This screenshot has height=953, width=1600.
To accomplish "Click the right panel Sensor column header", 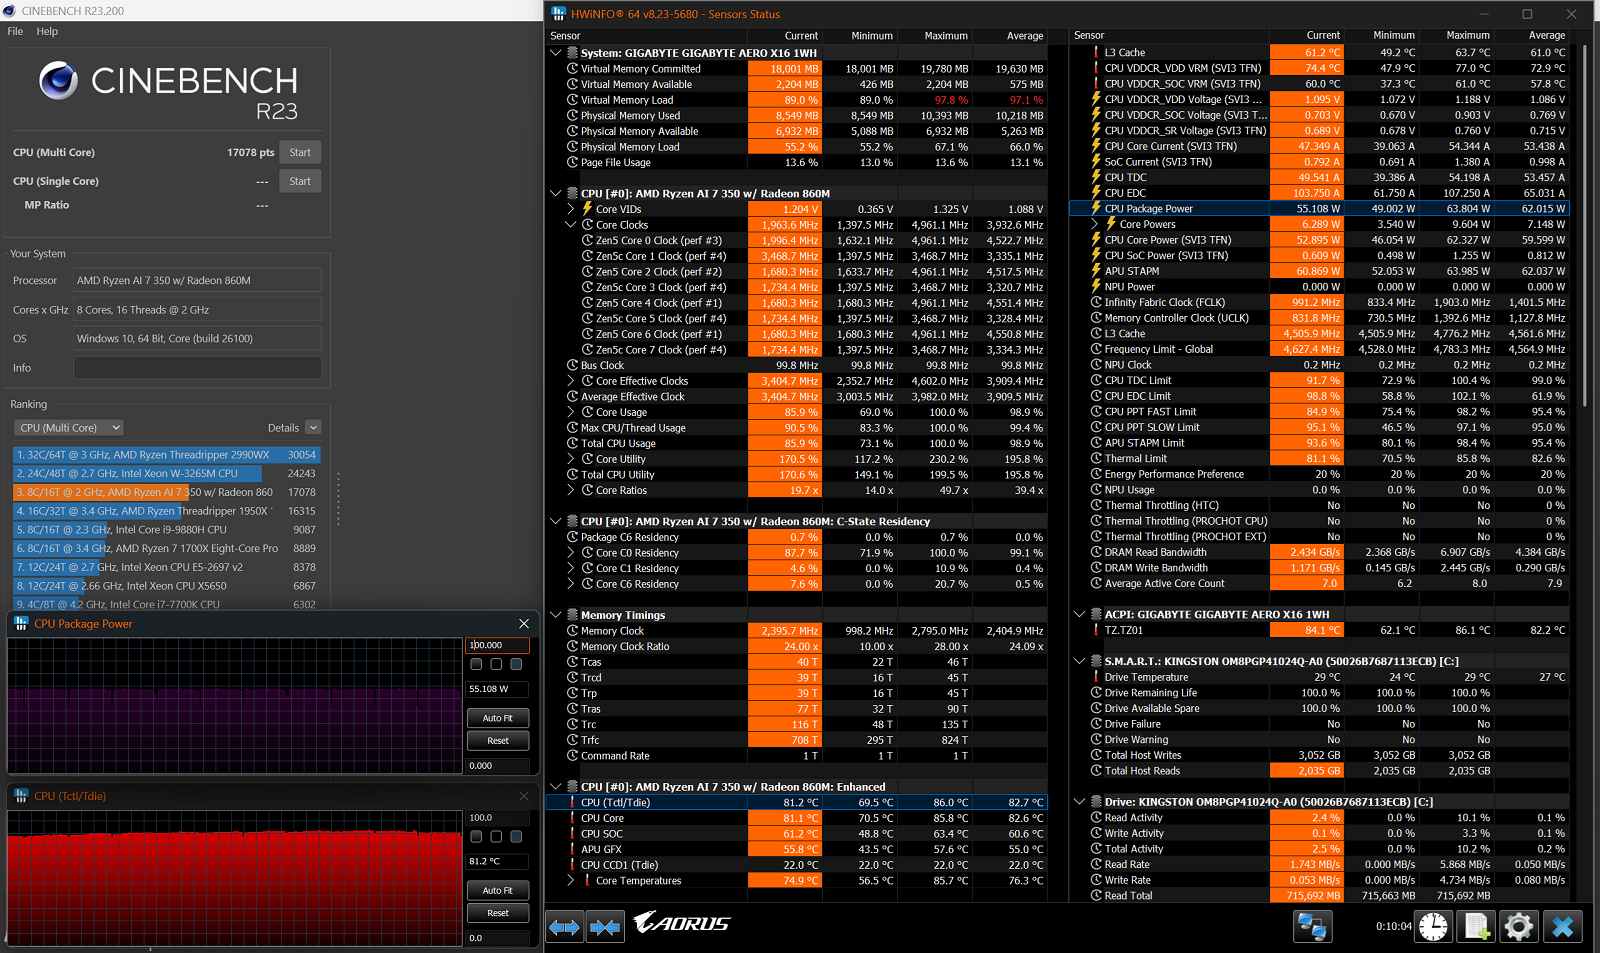I will [x=1090, y=35].
